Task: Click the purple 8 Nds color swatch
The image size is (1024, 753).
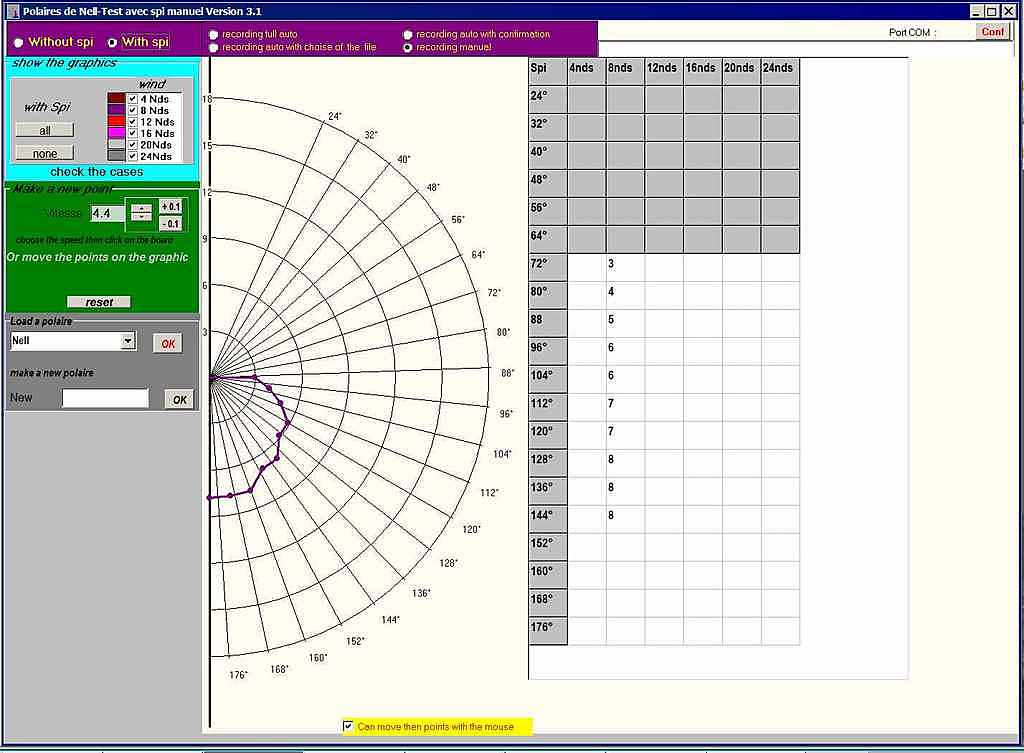Action: [116, 110]
